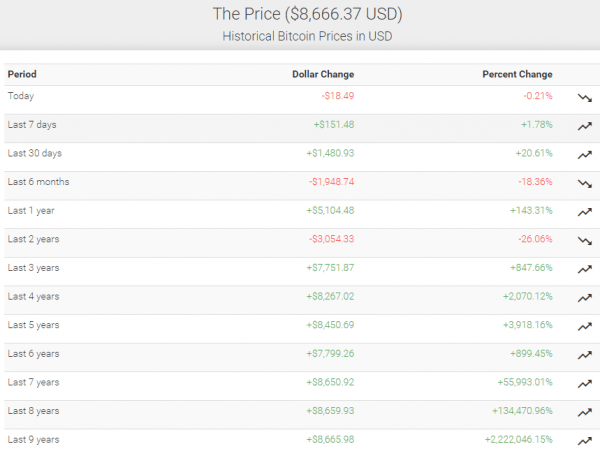Screen dimensions: 600x458
Task: Select the Last 7 years label
Action: (x=33, y=382)
